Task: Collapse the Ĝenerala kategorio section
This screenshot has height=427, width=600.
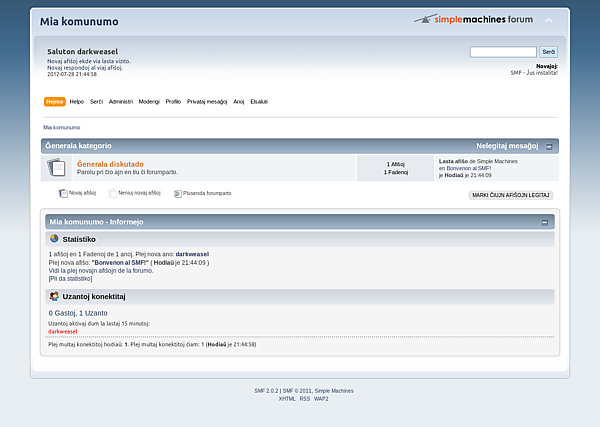Action: tap(548, 146)
